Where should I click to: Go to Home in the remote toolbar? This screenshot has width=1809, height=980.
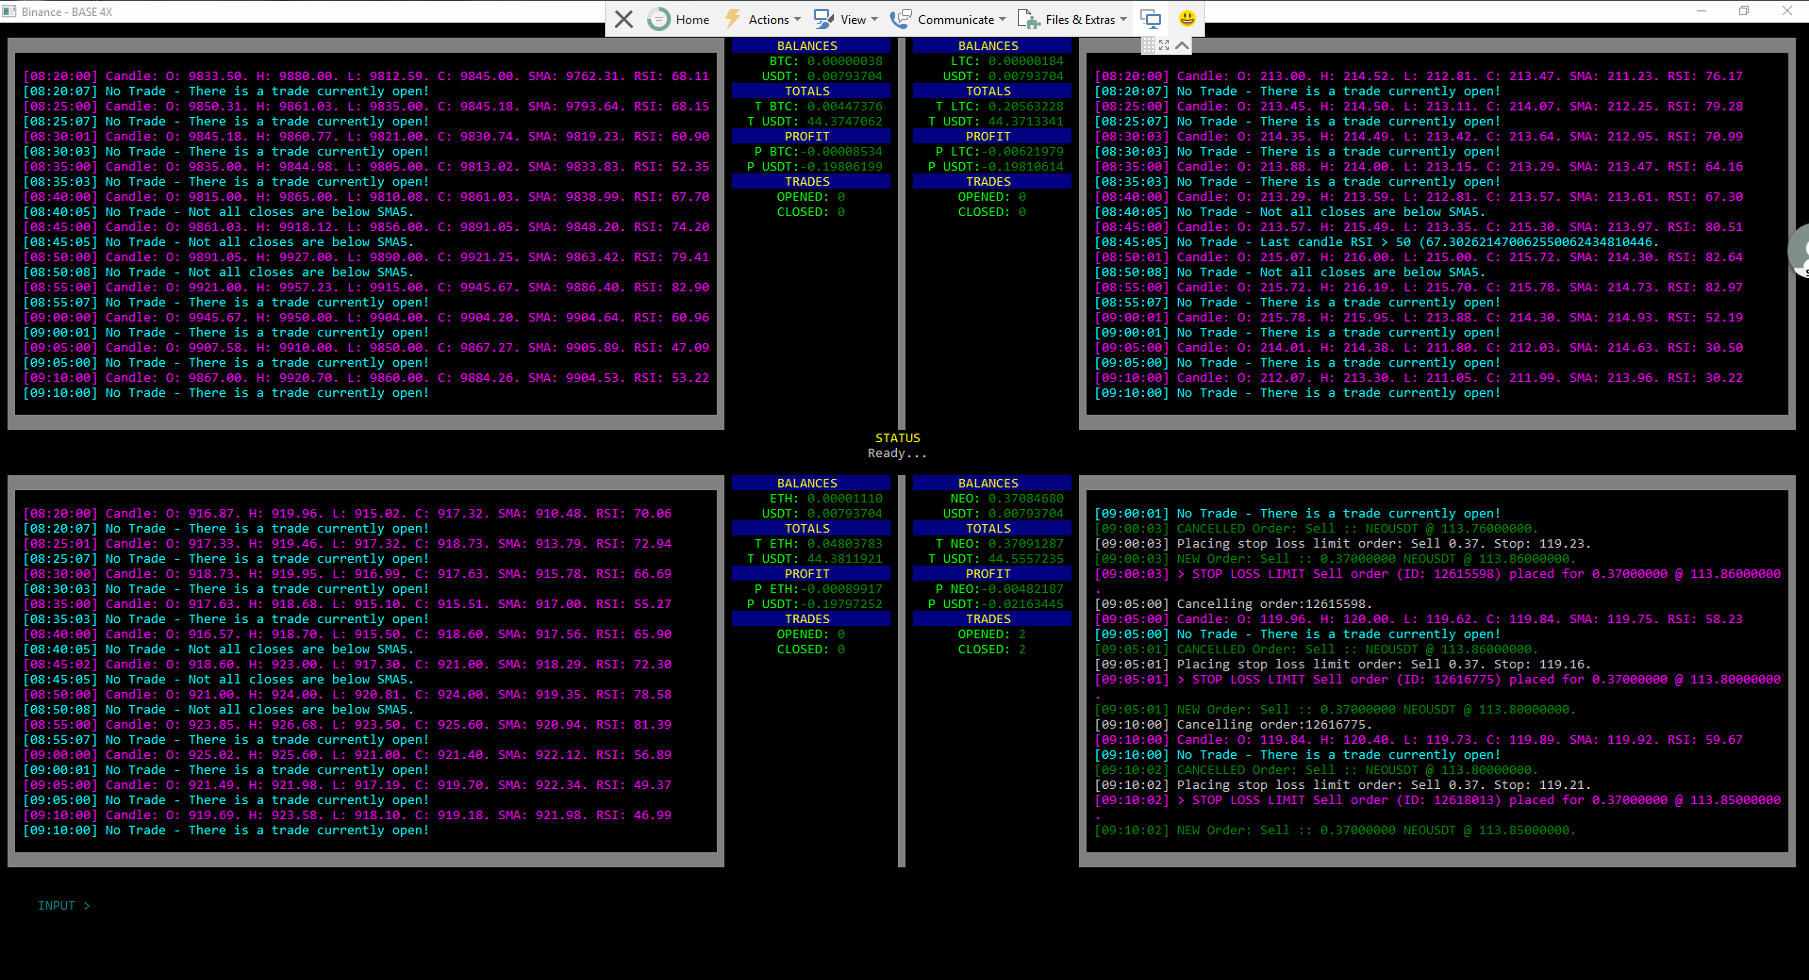tap(679, 19)
